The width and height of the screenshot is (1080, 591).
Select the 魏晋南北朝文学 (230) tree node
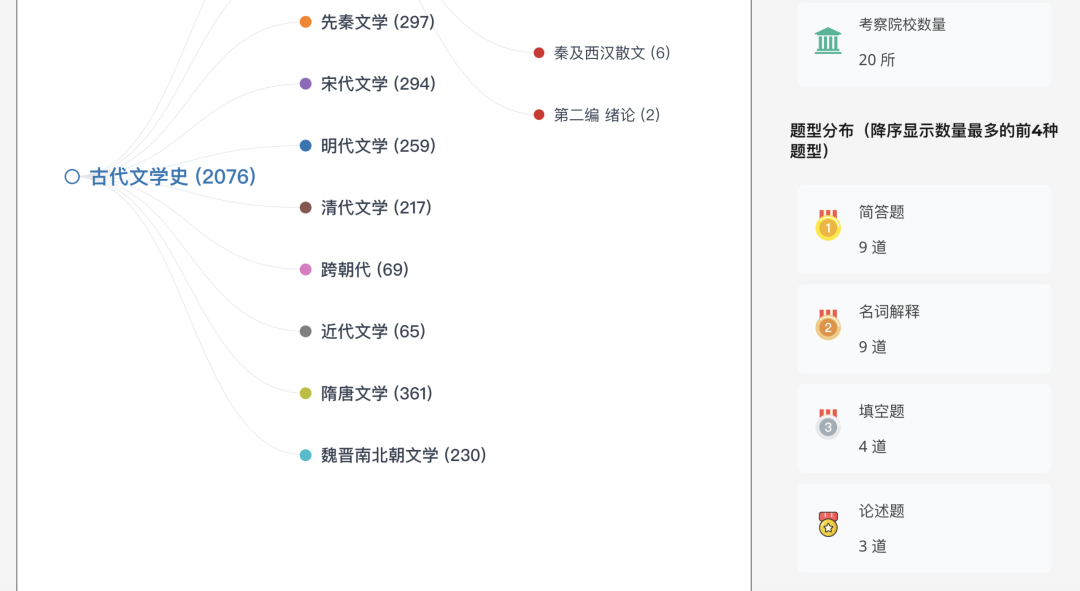coord(404,455)
